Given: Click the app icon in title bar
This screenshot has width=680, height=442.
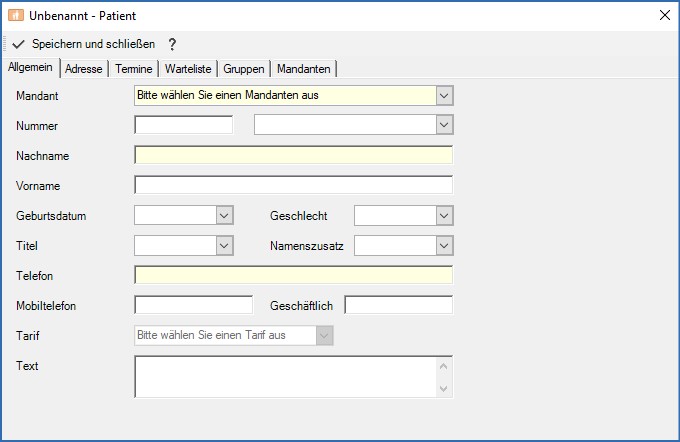Looking at the screenshot, I should [15, 16].
